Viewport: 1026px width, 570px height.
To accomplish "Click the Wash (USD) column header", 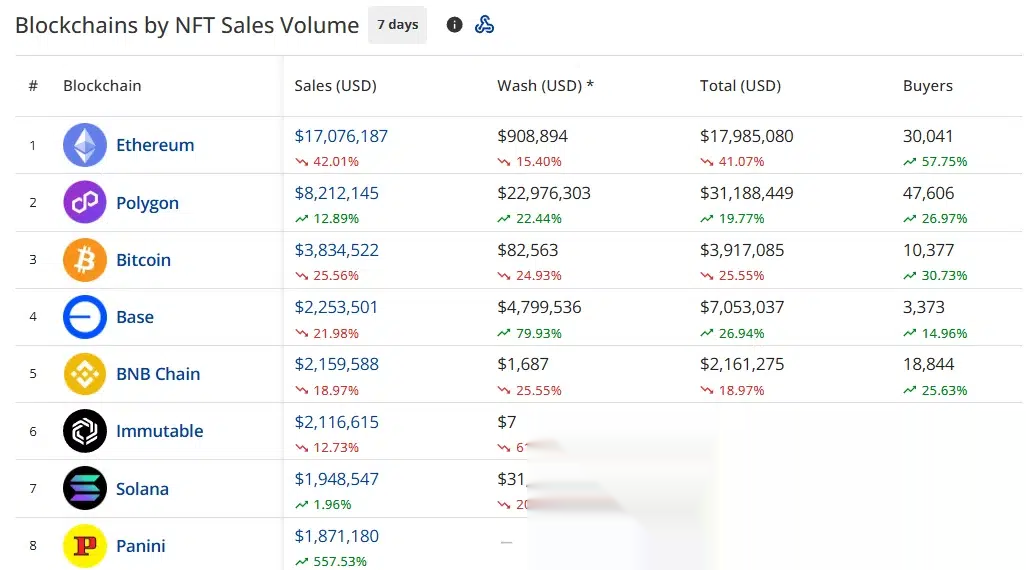I will (x=545, y=86).
